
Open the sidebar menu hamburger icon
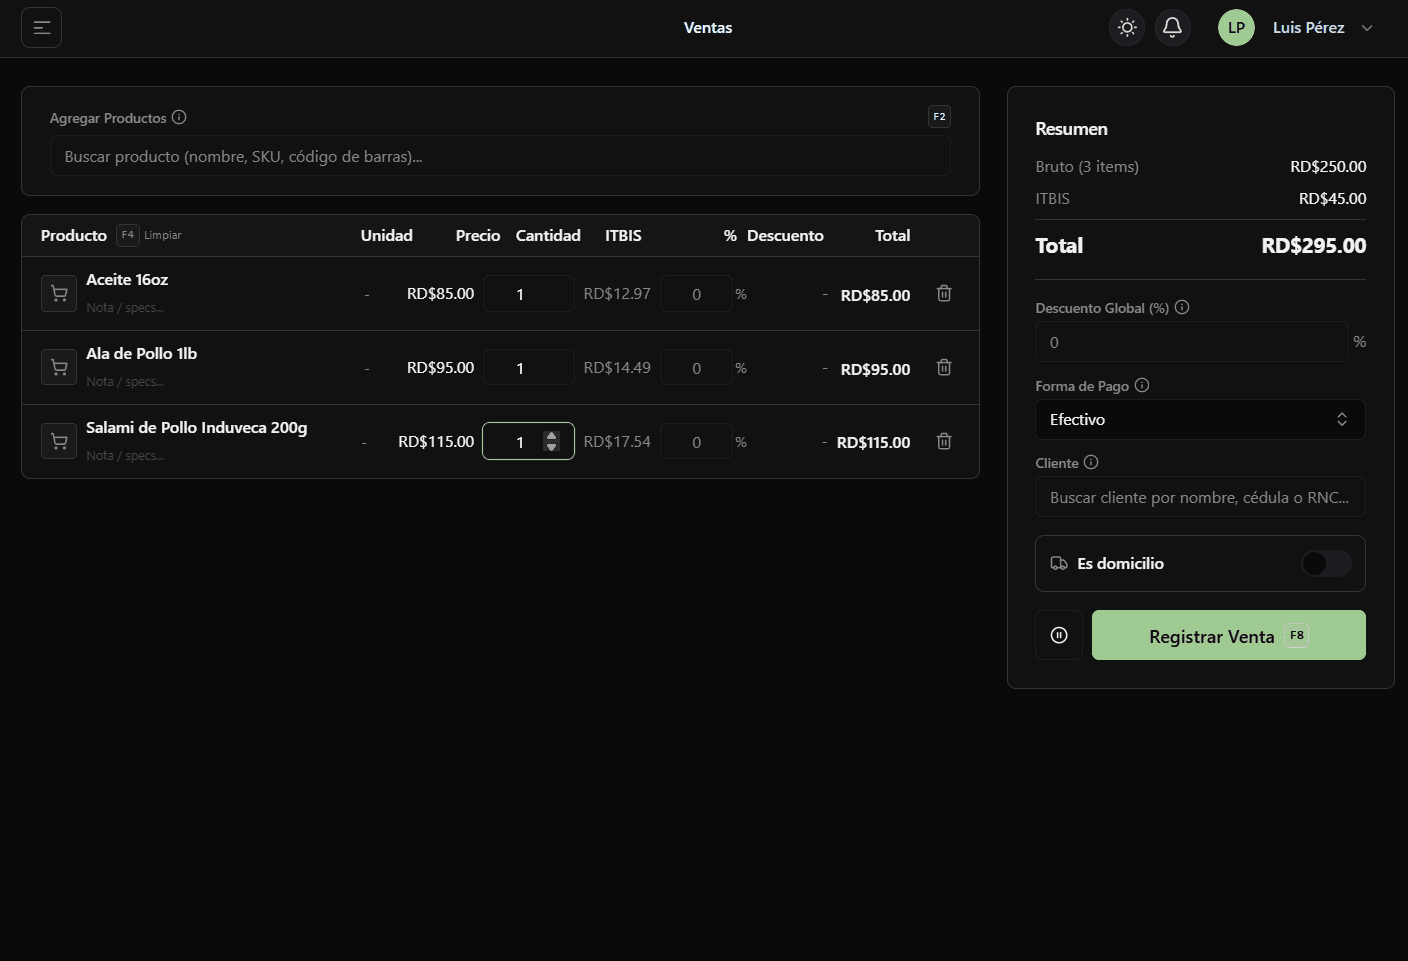[x=42, y=28]
